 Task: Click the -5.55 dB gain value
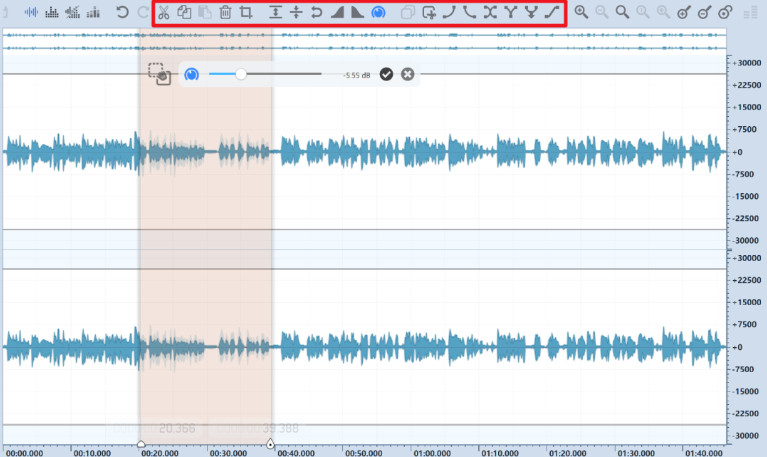(357, 75)
